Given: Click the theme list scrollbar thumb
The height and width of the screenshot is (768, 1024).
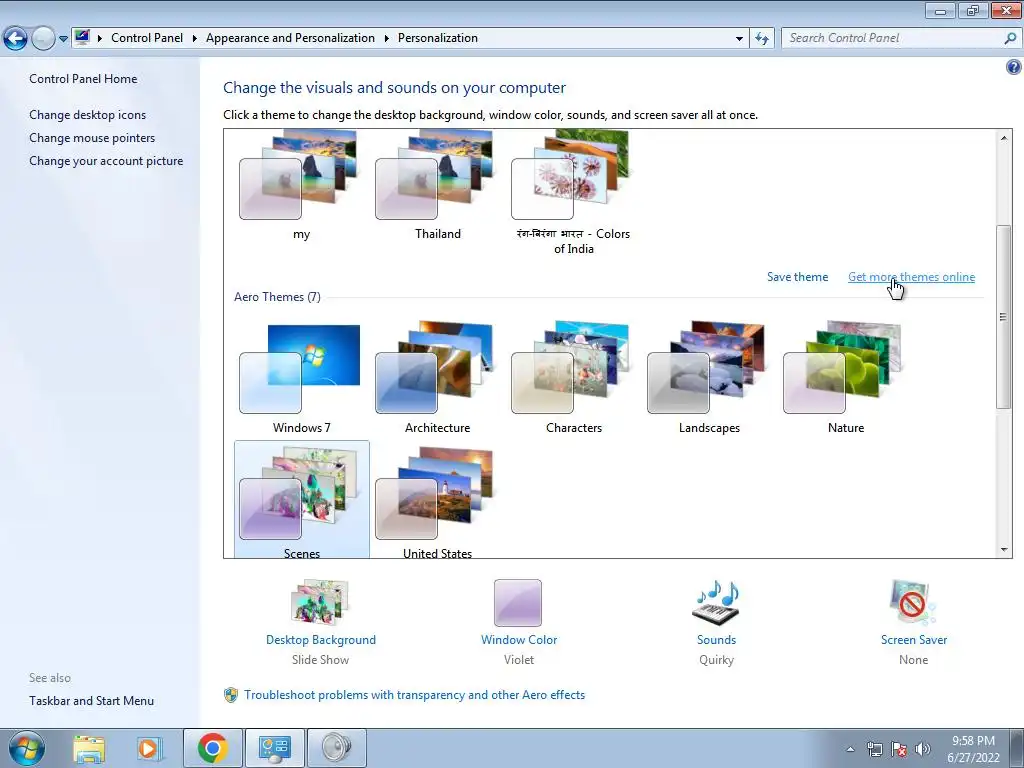Looking at the screenshot, I should point(1004,317).
